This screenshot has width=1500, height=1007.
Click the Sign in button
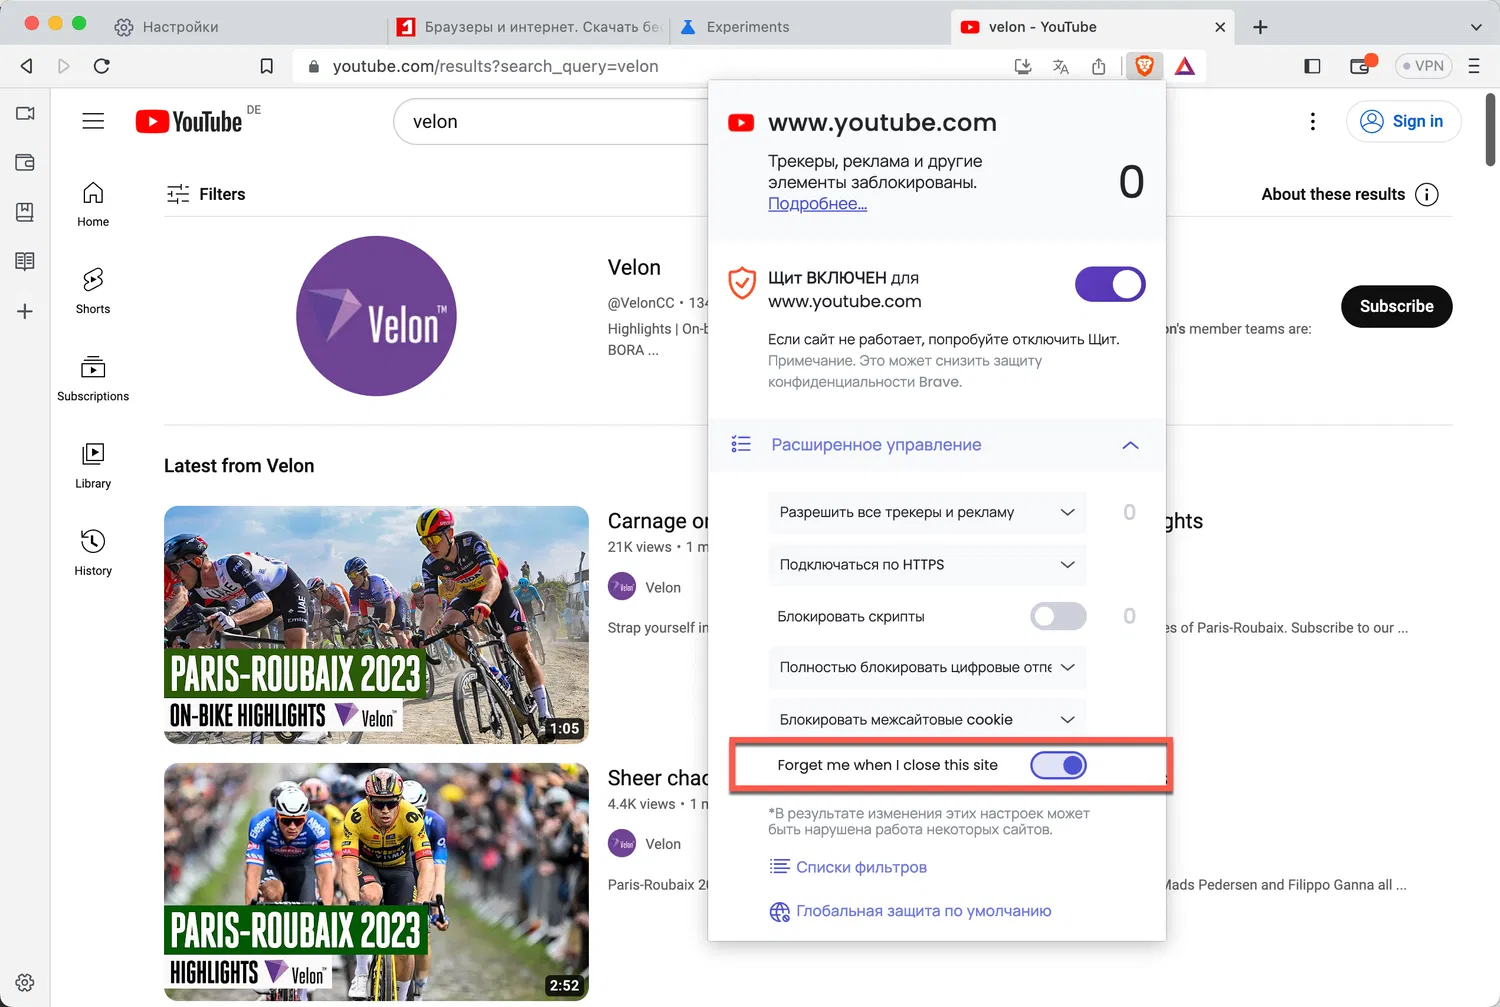point(1403,121)
